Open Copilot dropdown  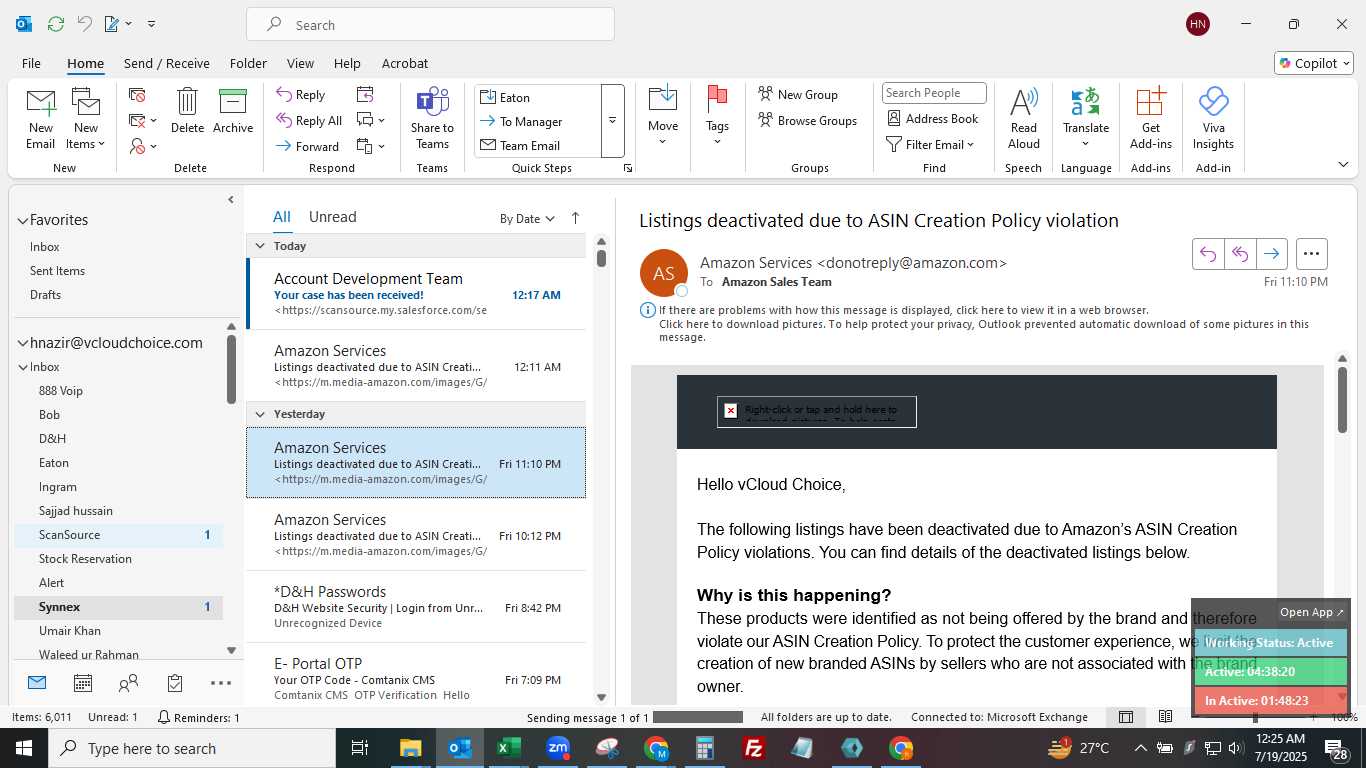point(1314,63)
